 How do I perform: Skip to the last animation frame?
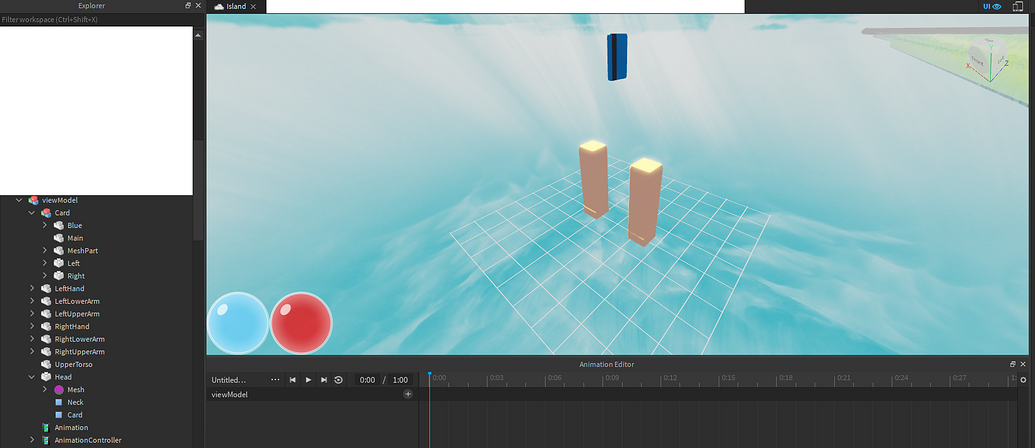pos(323,380)
